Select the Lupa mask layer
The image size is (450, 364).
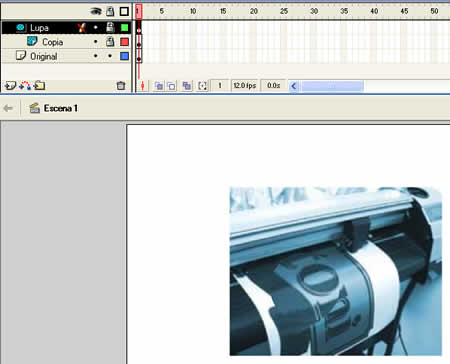tap(67, 28)
